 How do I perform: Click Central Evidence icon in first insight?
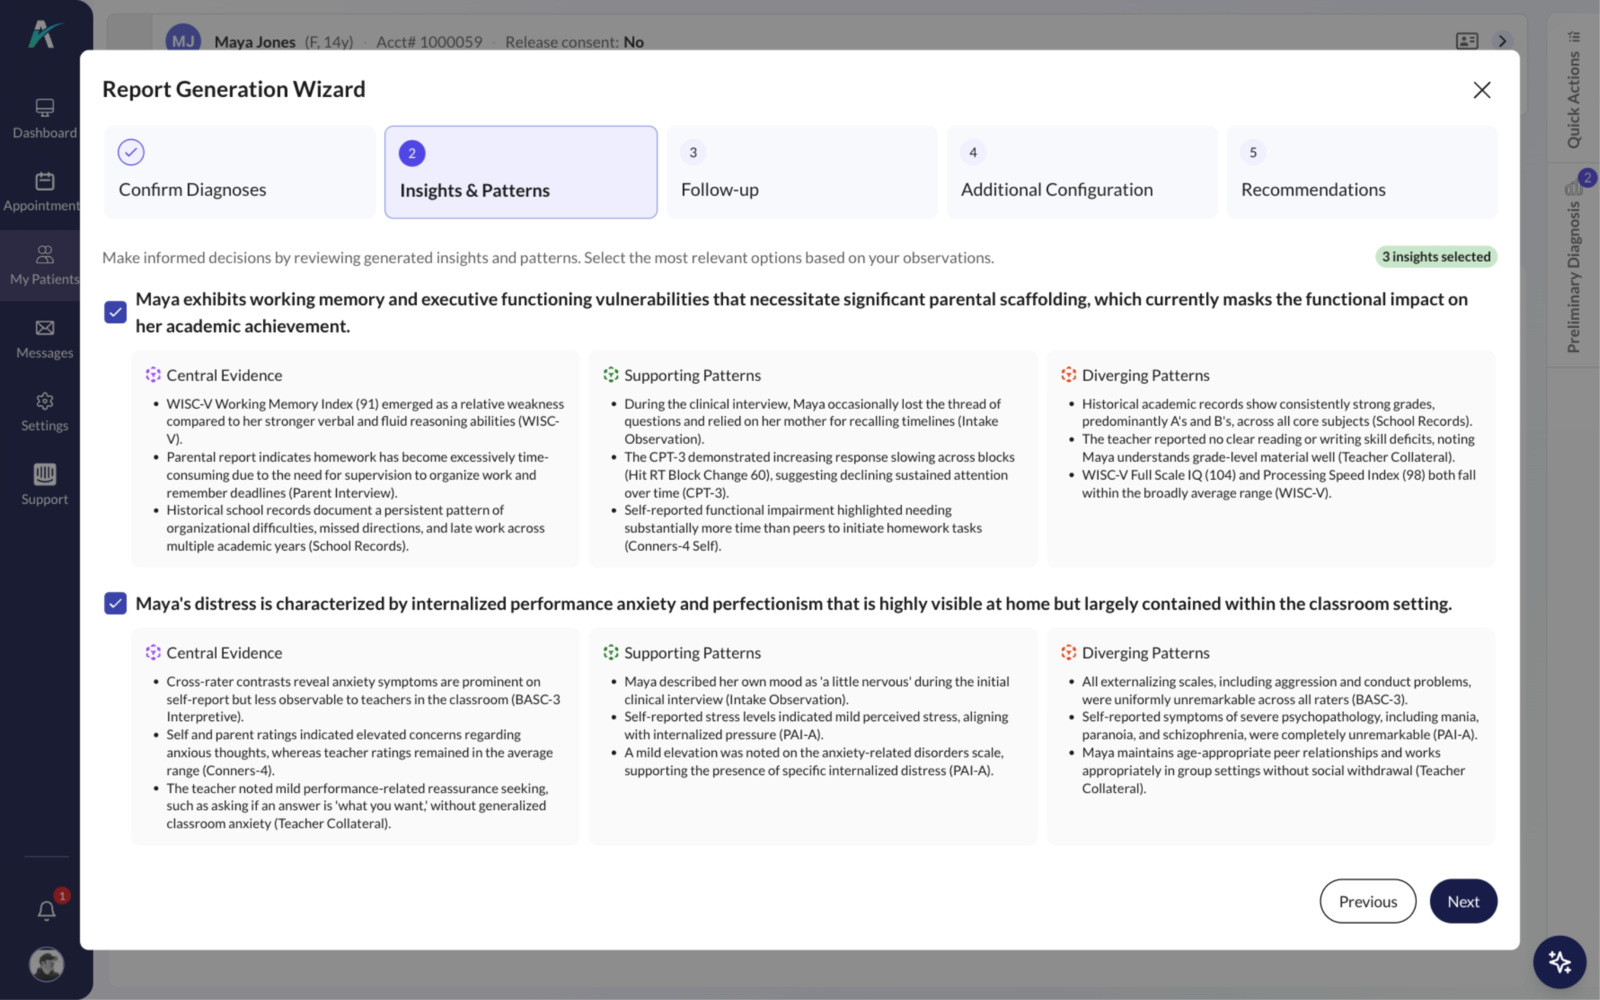(x=153, y=375)
